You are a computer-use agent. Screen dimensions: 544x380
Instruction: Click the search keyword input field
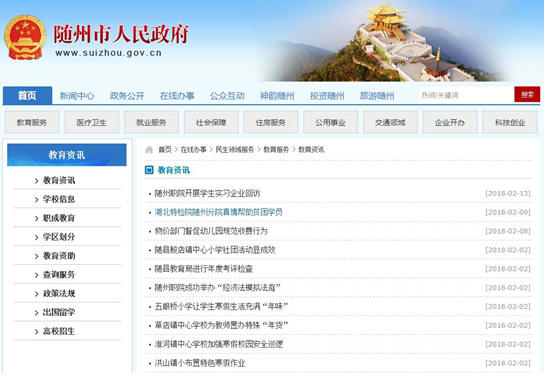coord(466,95)
